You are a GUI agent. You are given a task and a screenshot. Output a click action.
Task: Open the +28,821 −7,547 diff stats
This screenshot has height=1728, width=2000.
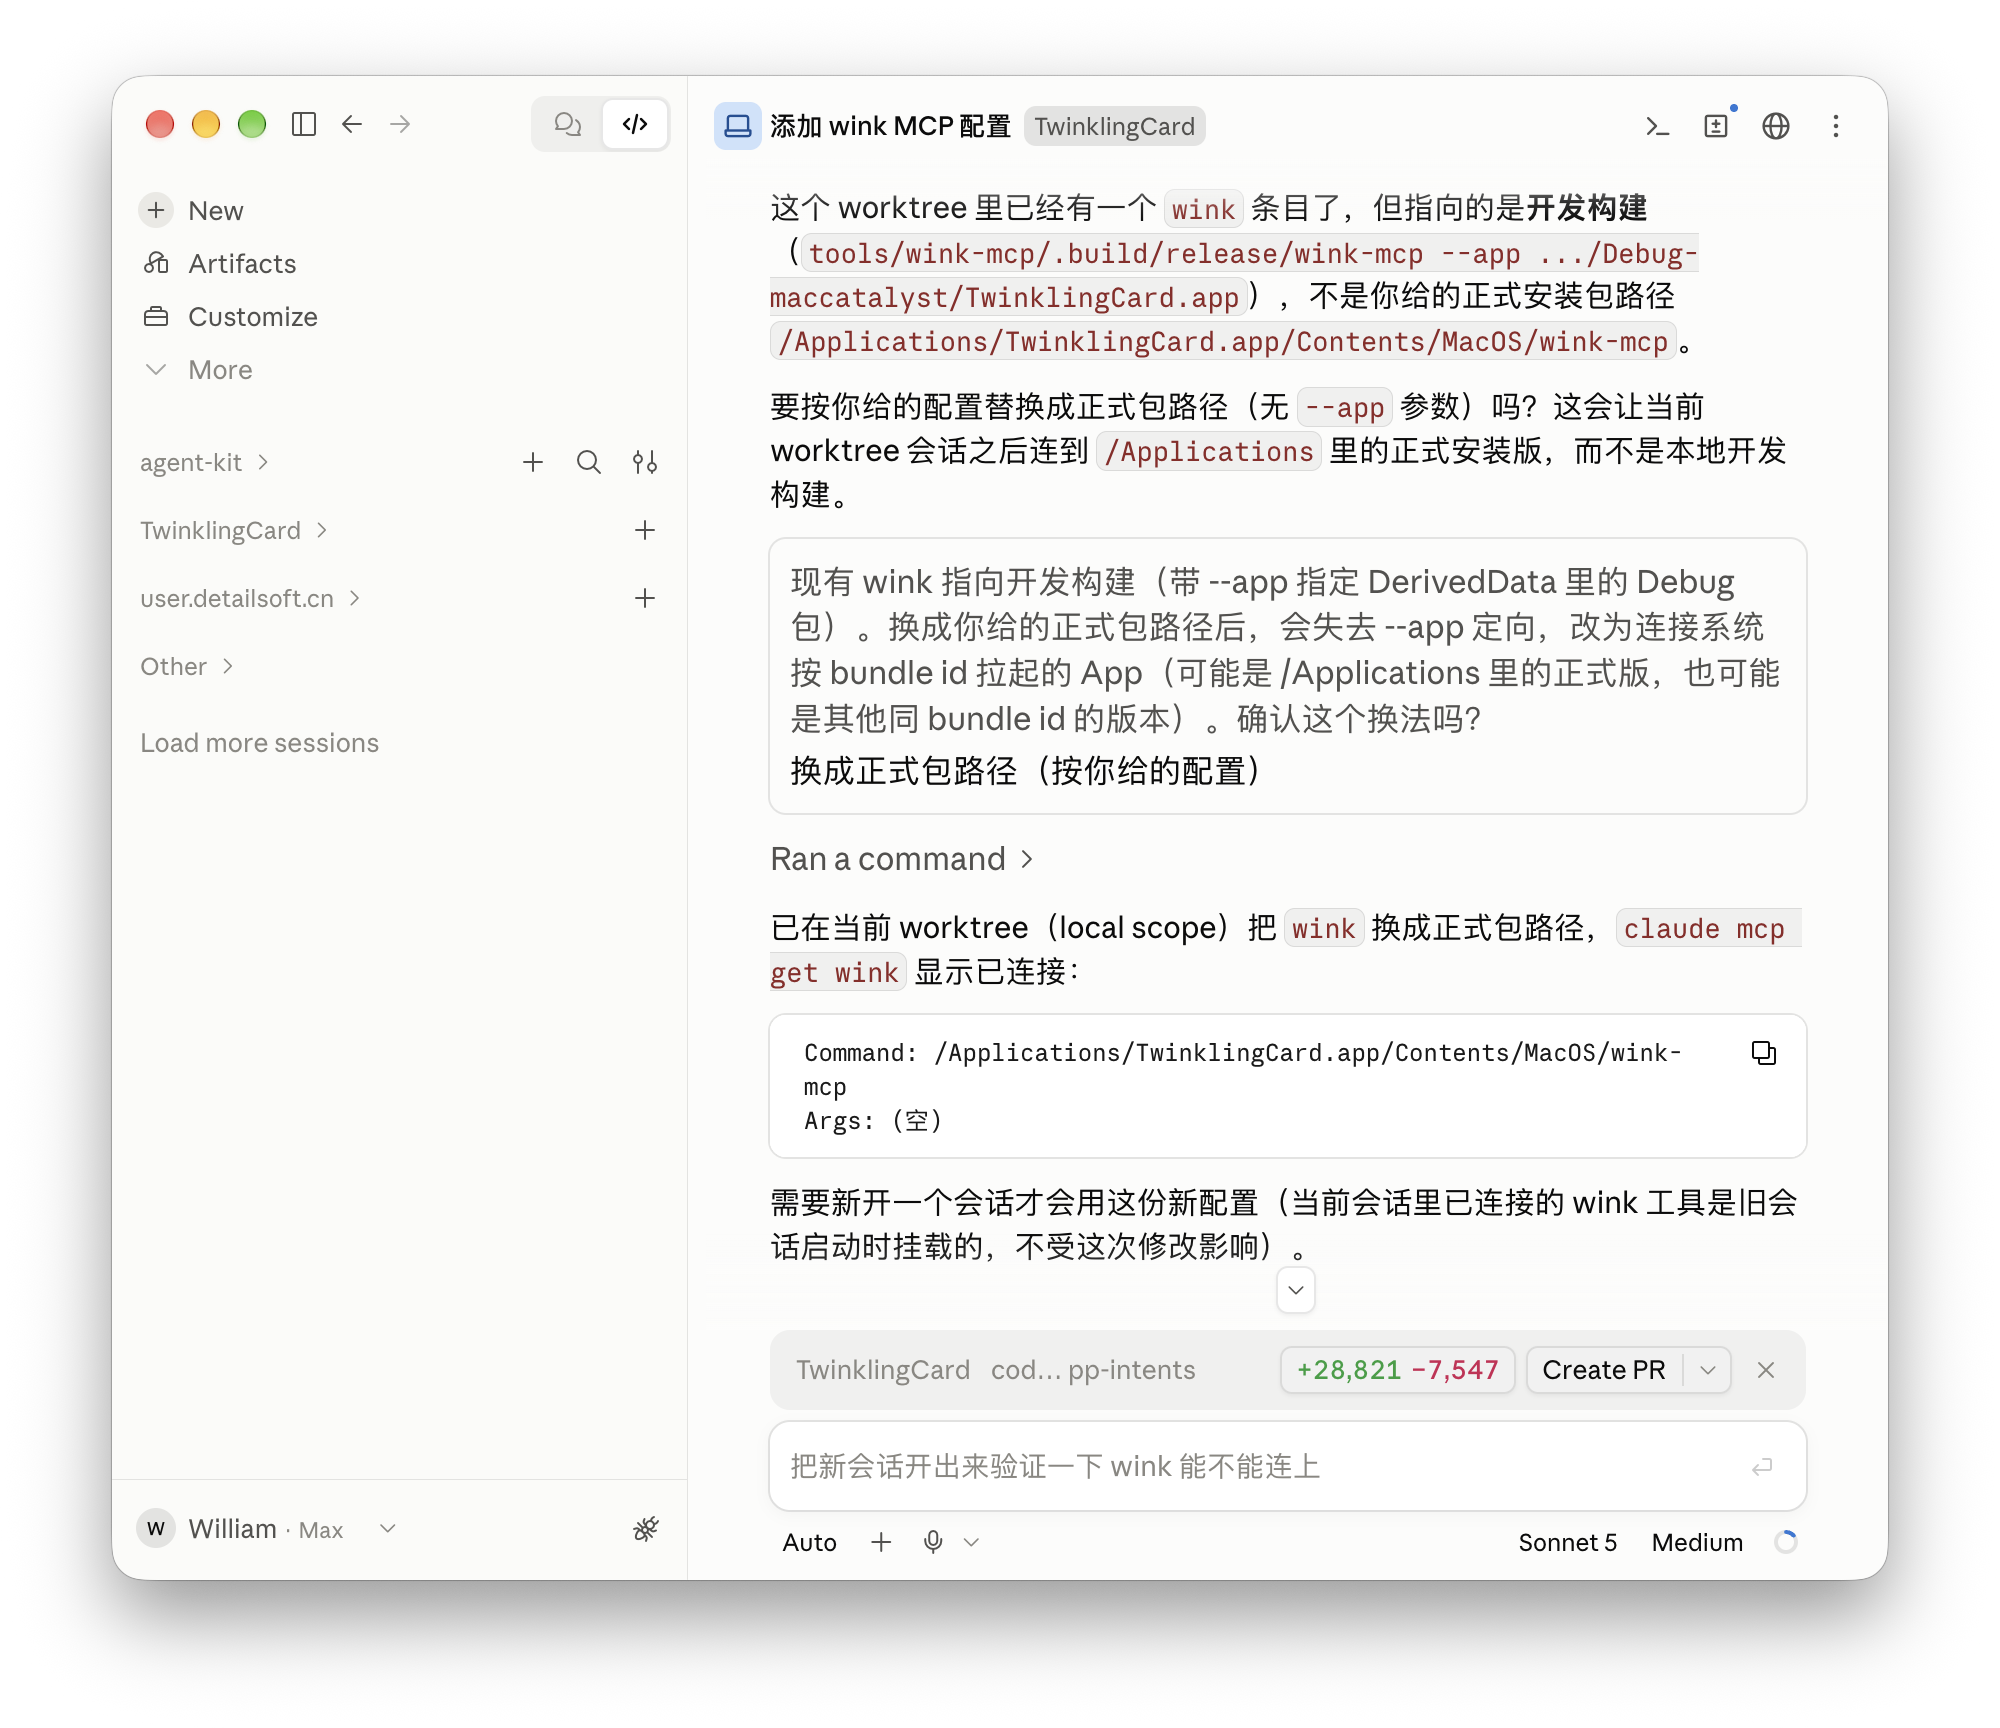coord(1397,1370)
